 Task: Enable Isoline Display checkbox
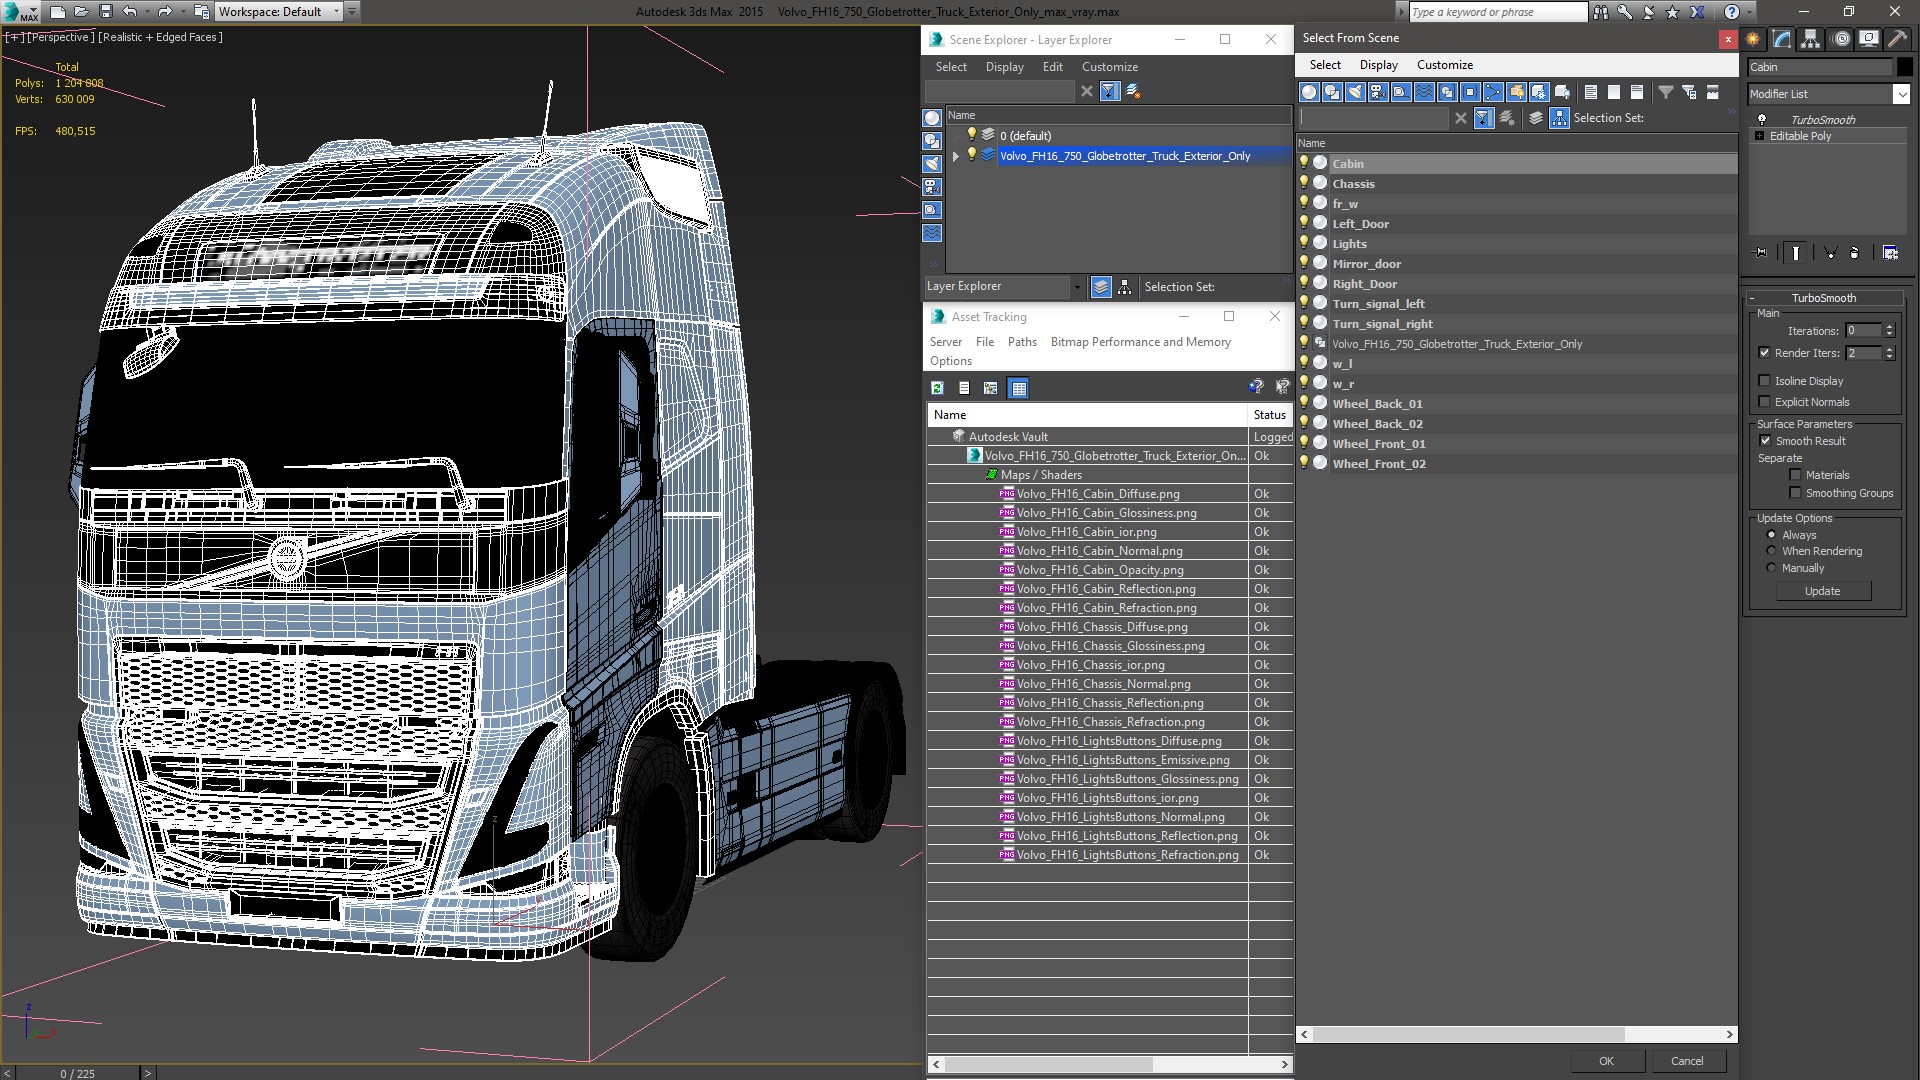click(1765, 381)
